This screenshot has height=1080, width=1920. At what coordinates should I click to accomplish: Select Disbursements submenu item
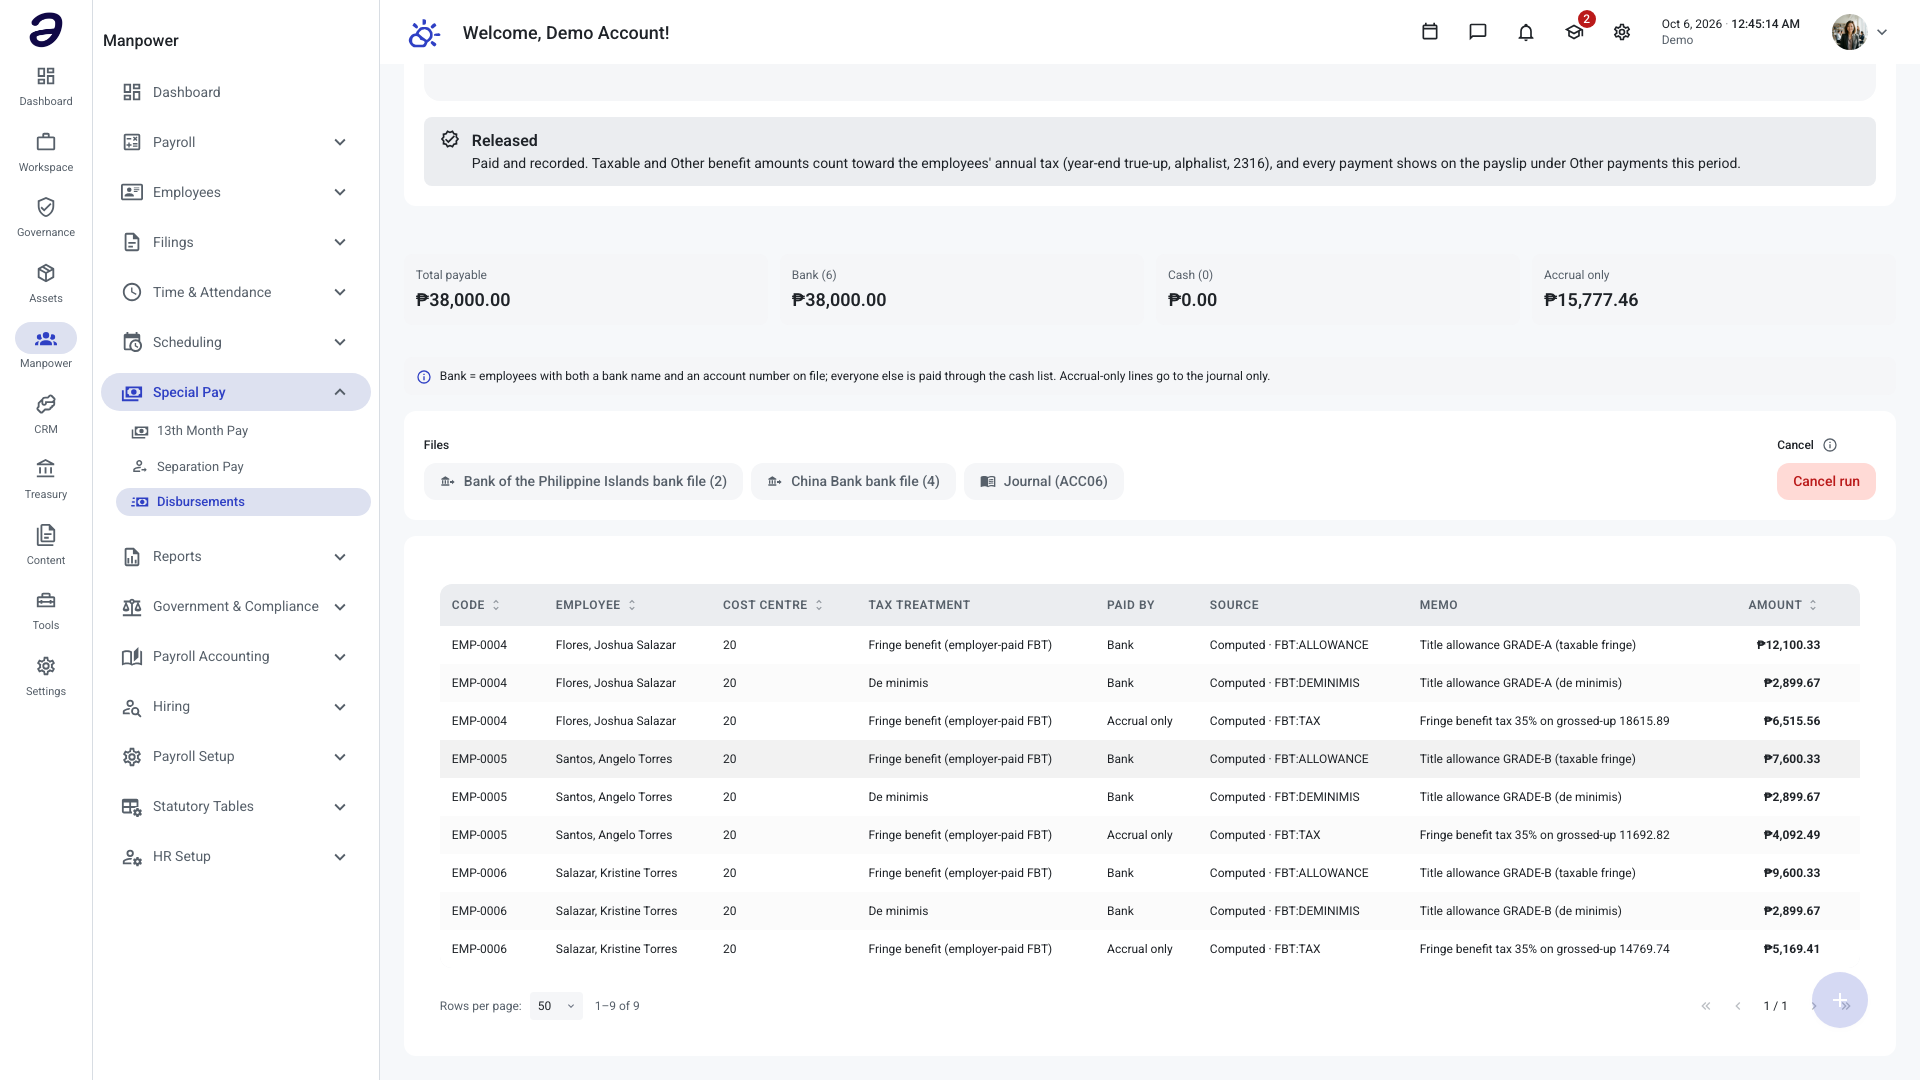coord(243,502)
